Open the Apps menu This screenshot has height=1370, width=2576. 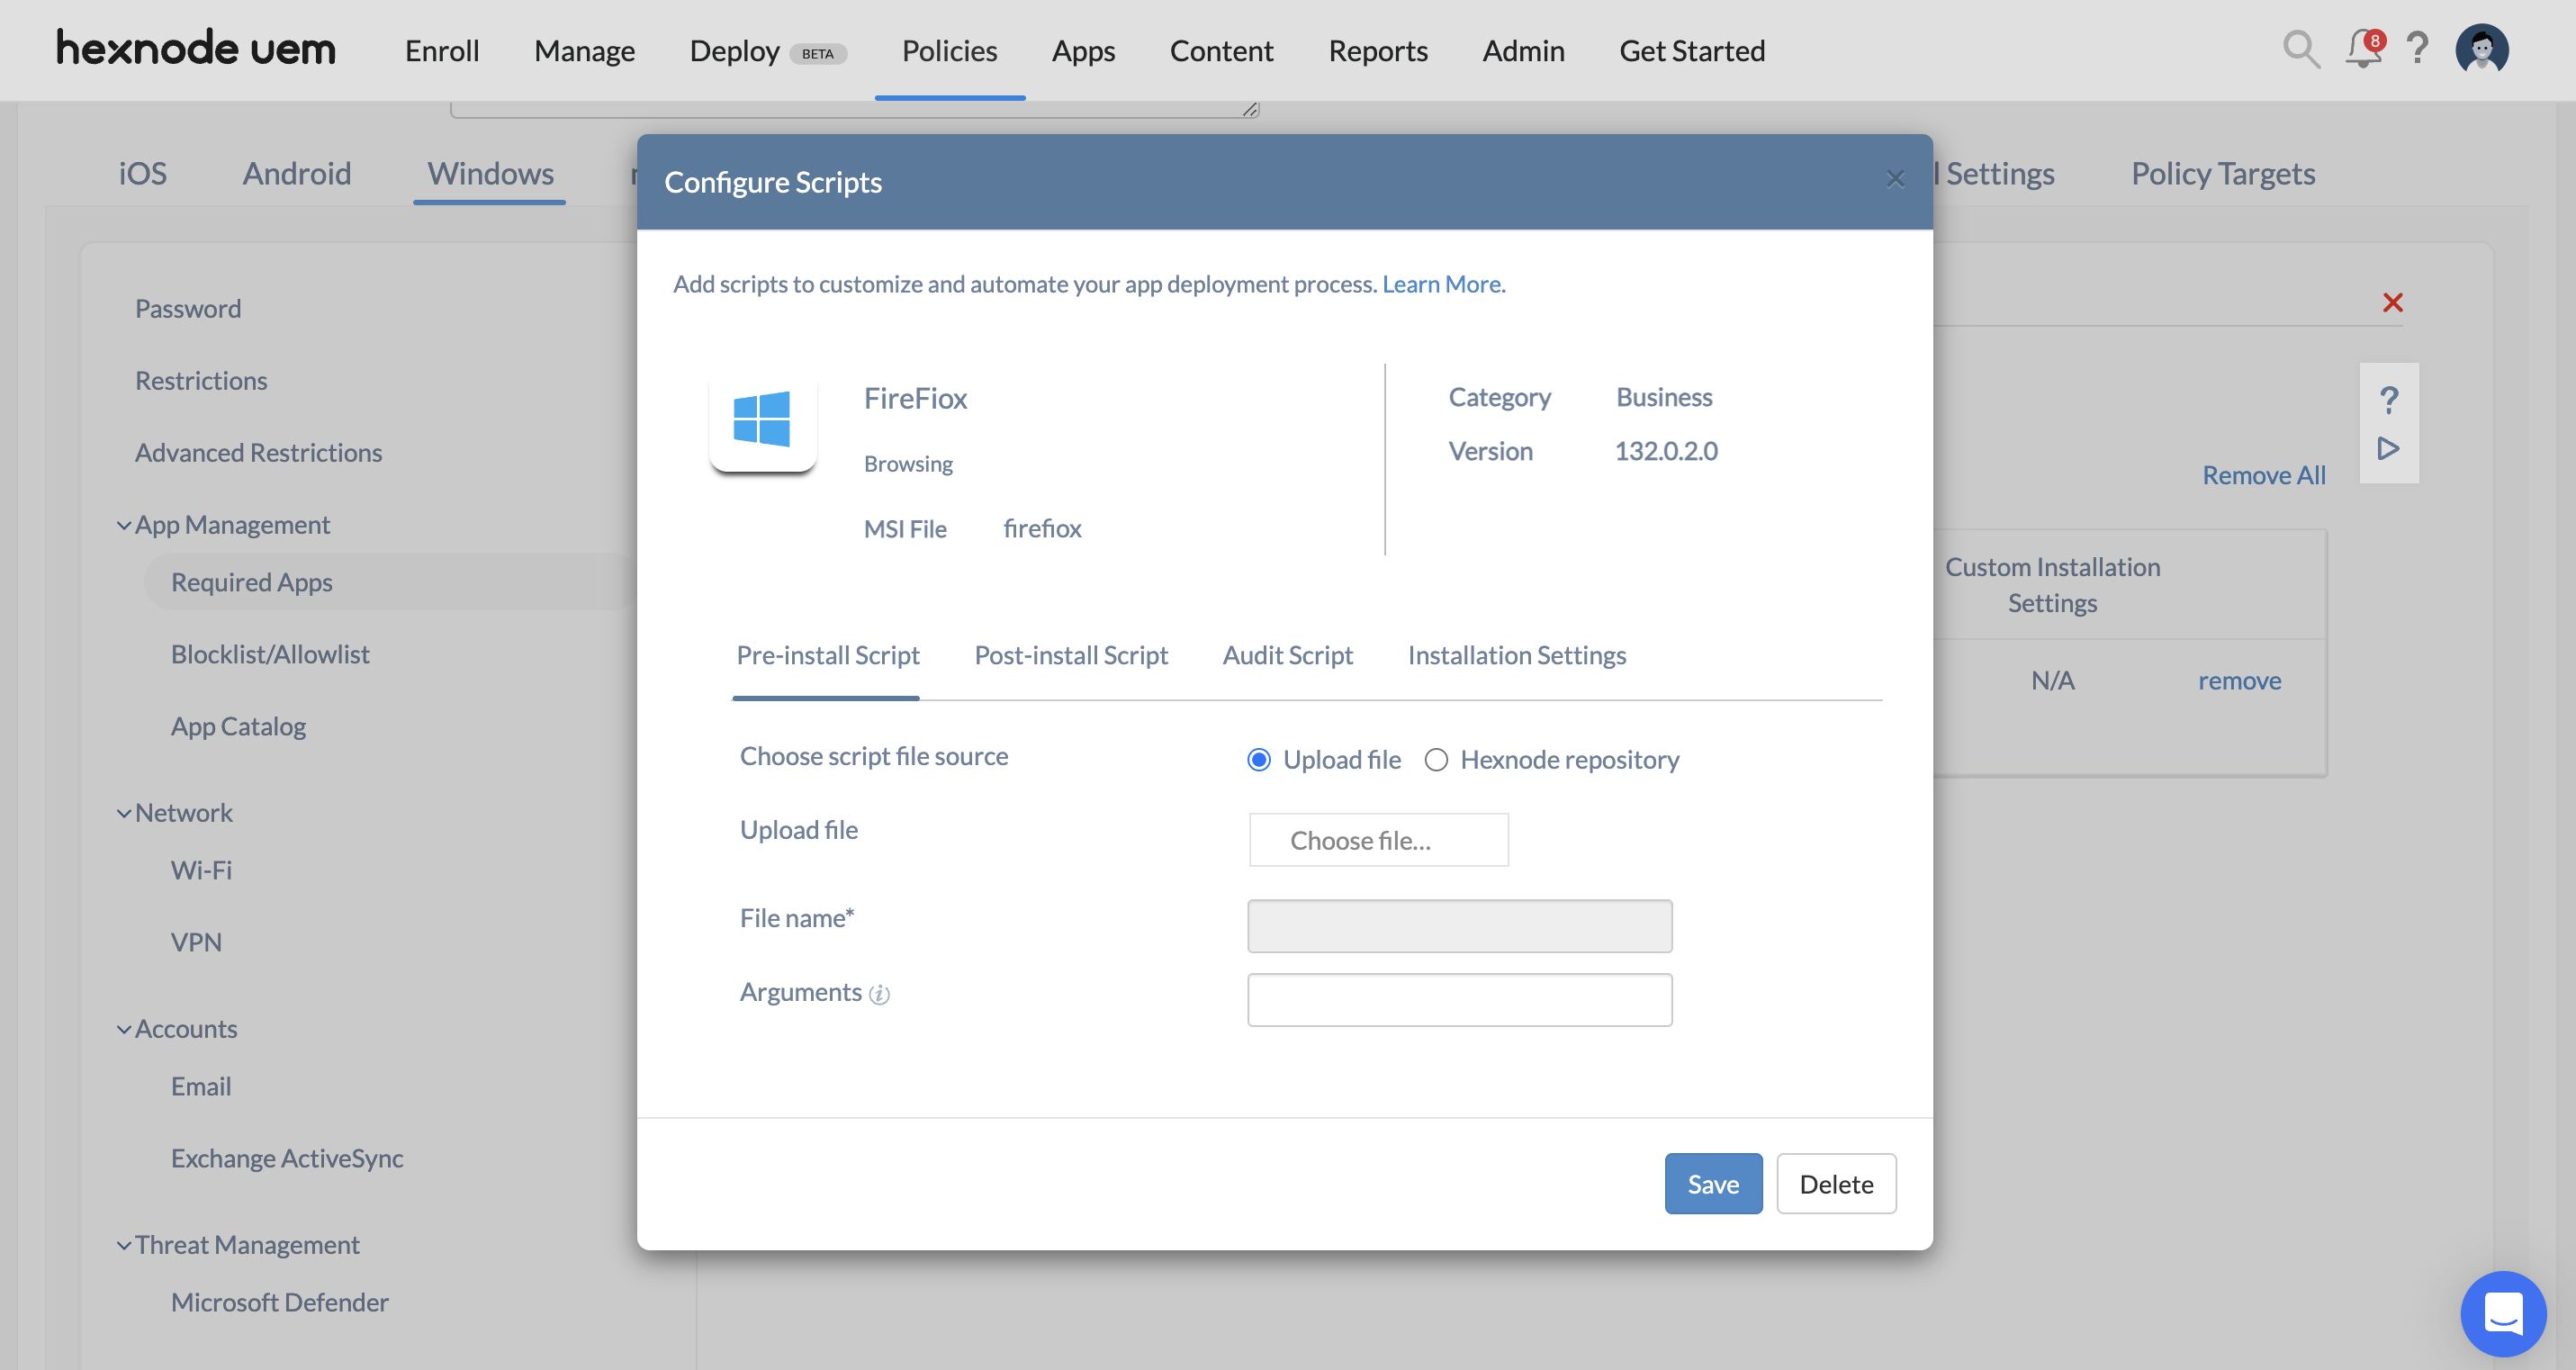click(1083, 50)
